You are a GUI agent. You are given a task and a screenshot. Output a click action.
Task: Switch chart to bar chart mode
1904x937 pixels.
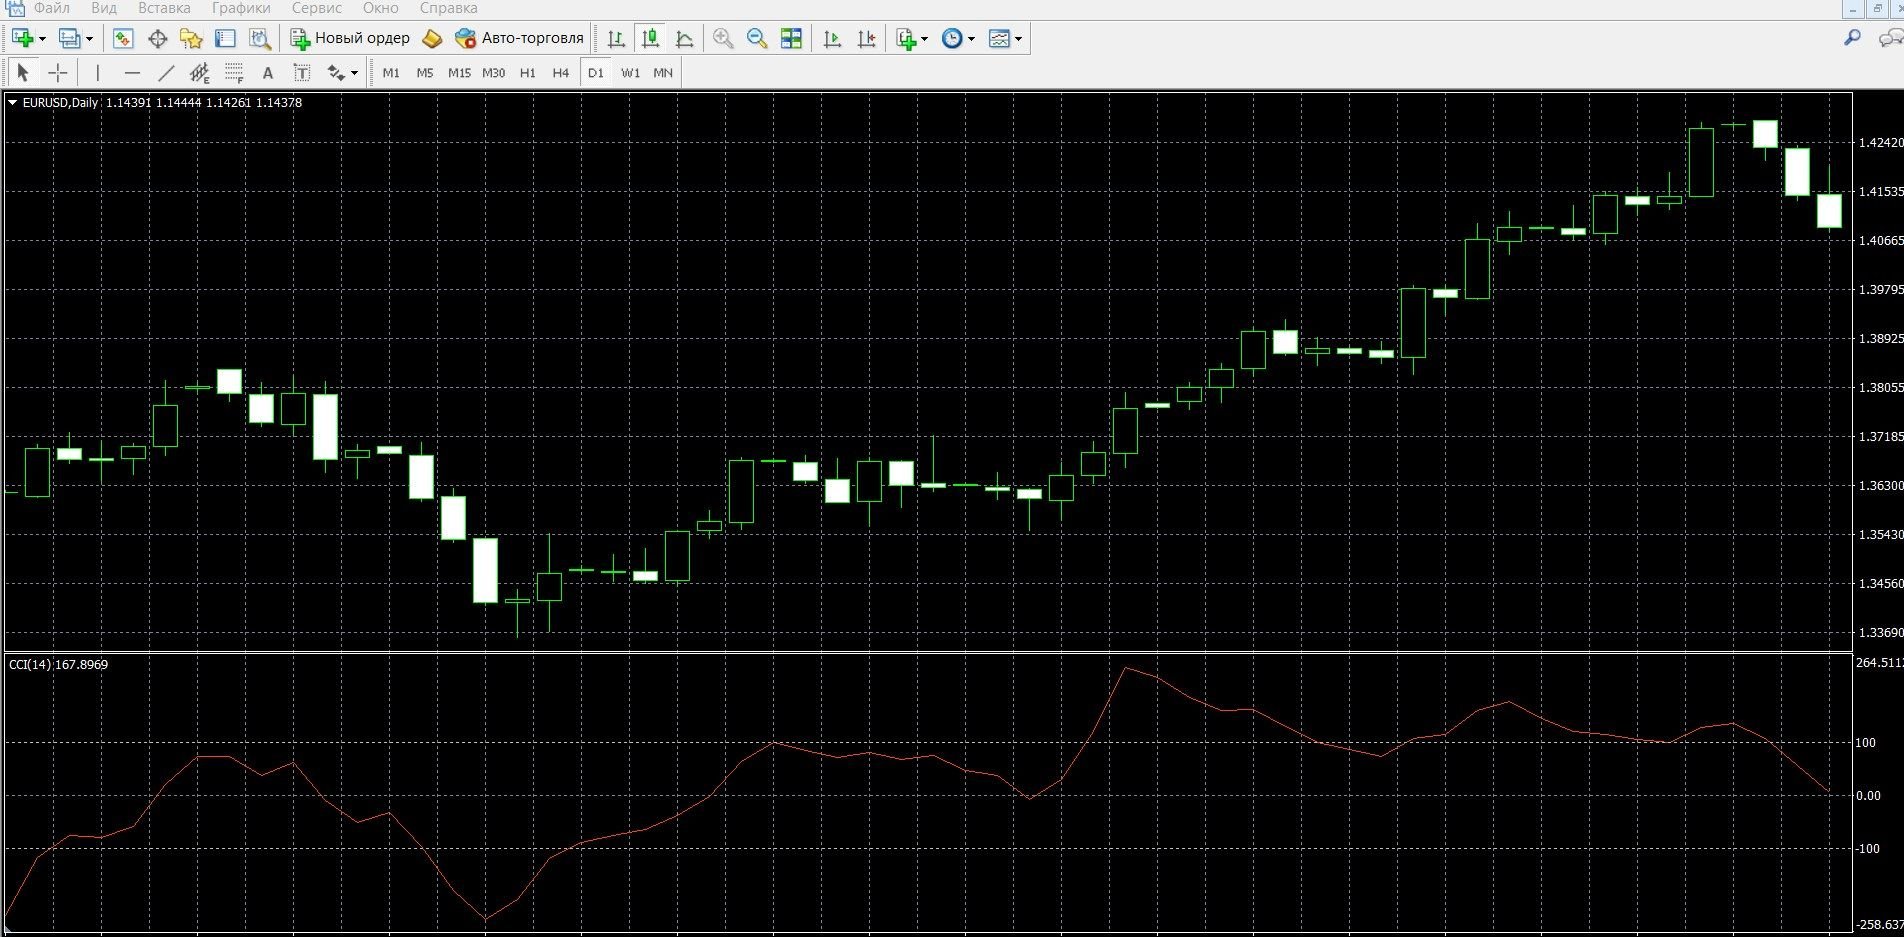pos(616,39)
